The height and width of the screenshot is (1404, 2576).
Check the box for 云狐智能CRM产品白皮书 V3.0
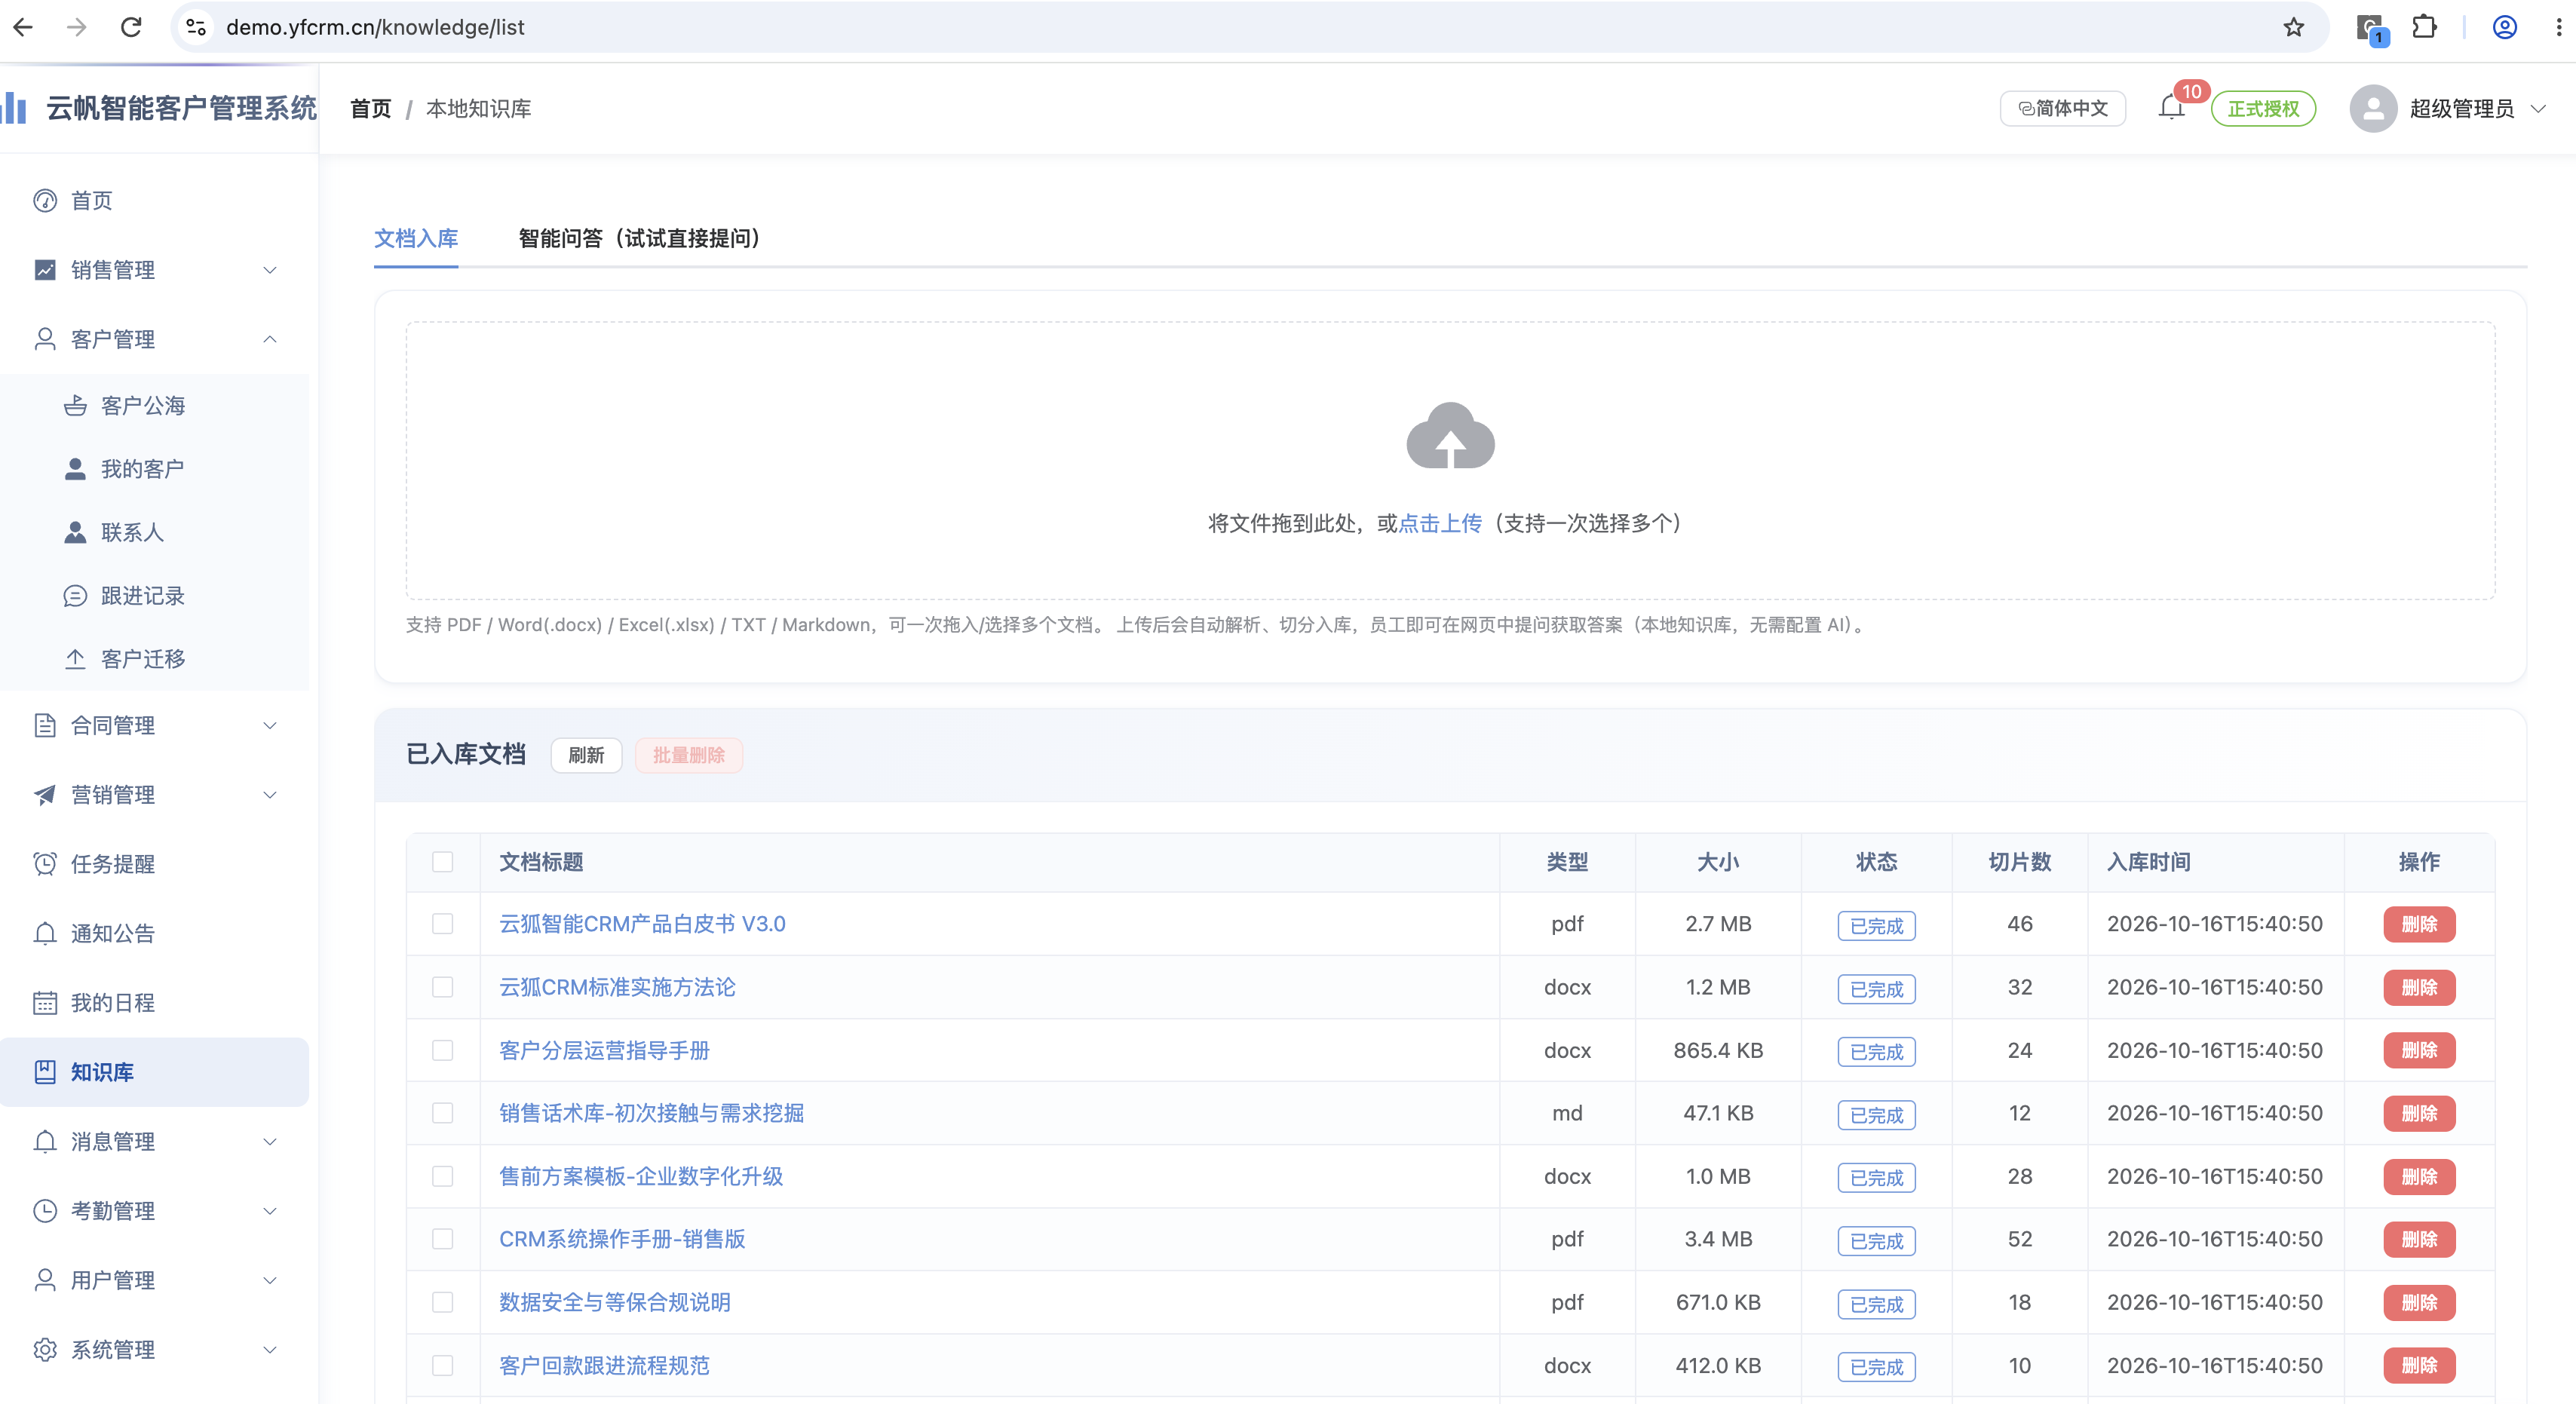442,923
